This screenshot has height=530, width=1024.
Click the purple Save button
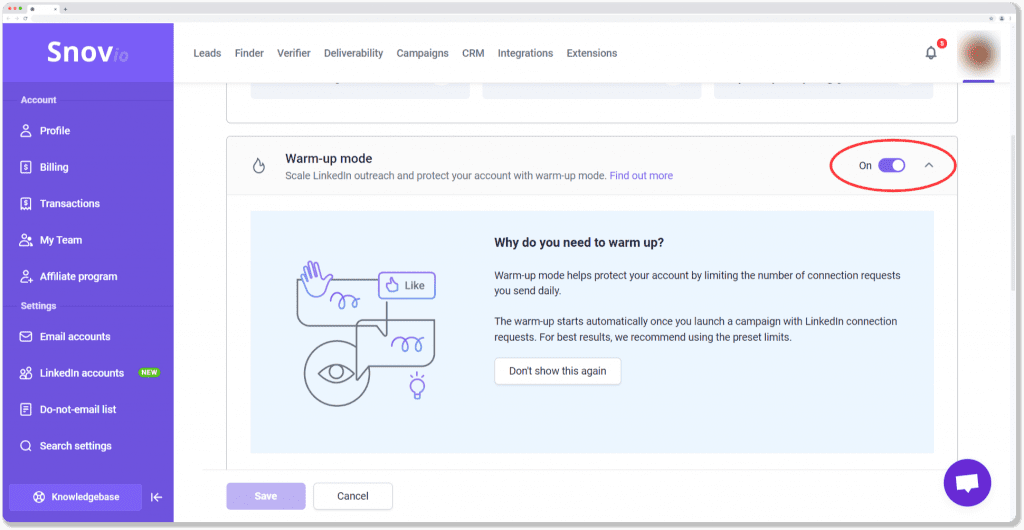(x=265, y=496)
